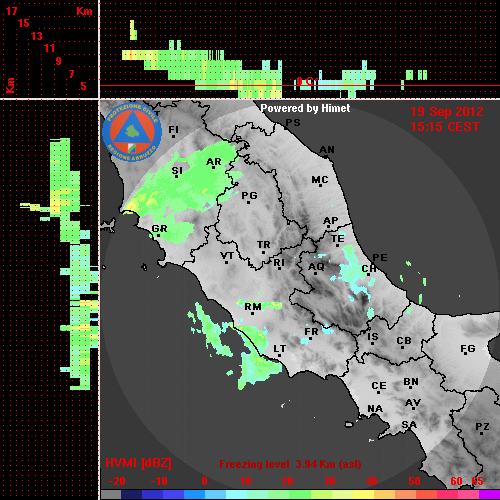Click the 'PG' city label on map
Screen dimensions: 500x500
(249, 195)
